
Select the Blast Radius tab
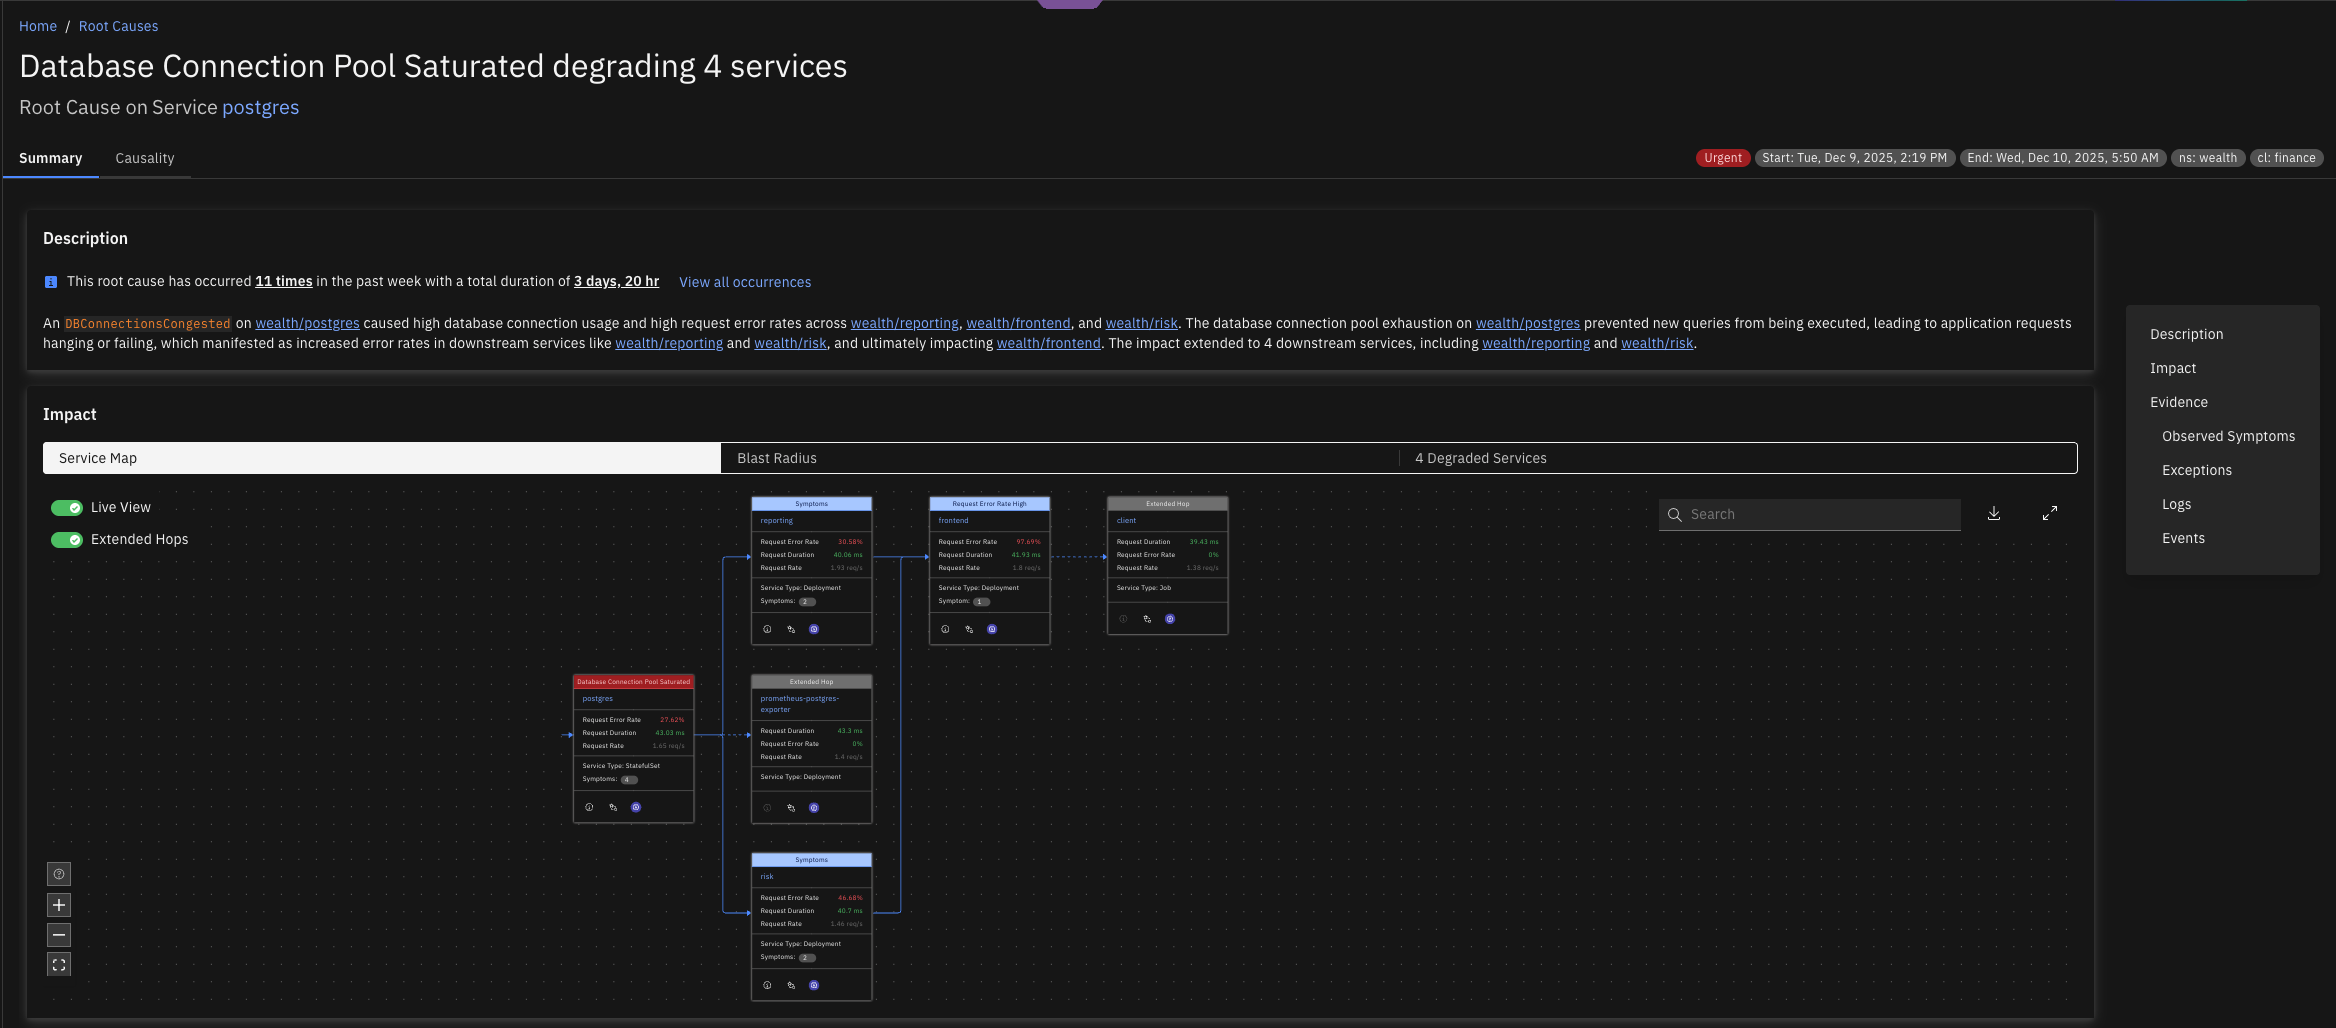click(x=777, y=458)
